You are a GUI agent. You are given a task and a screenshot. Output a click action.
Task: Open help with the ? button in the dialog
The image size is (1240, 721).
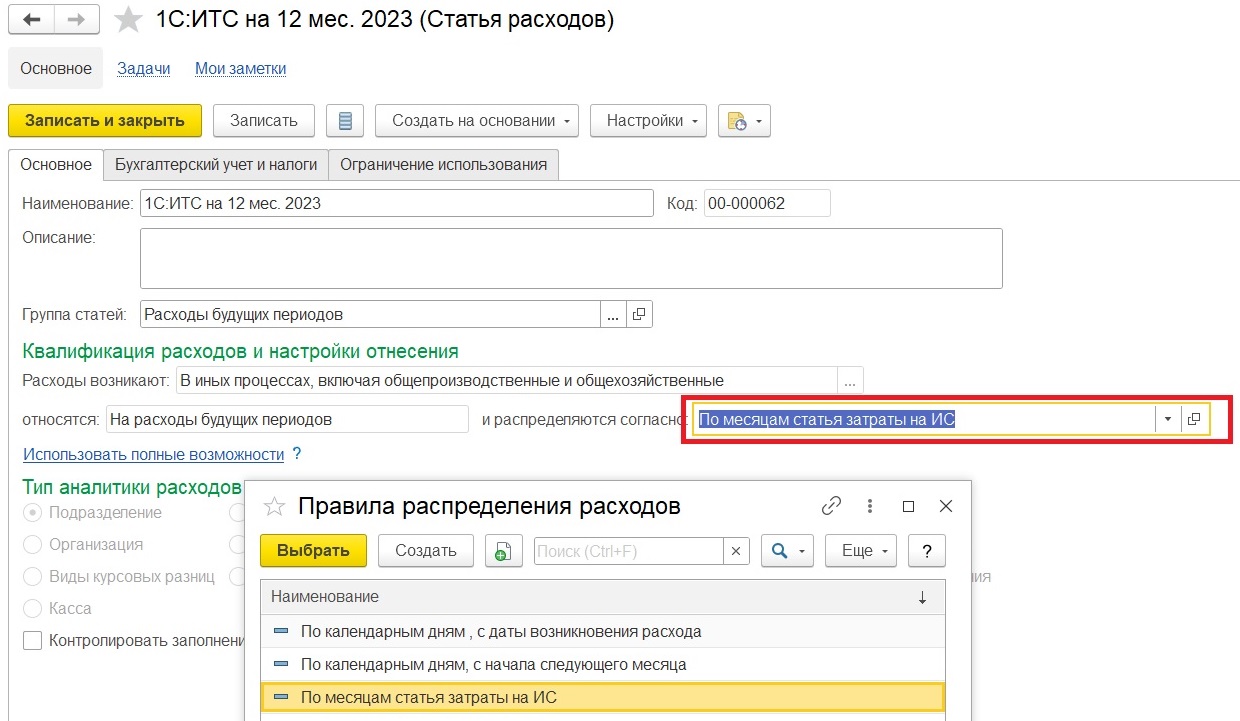click(x=927, y=551)
